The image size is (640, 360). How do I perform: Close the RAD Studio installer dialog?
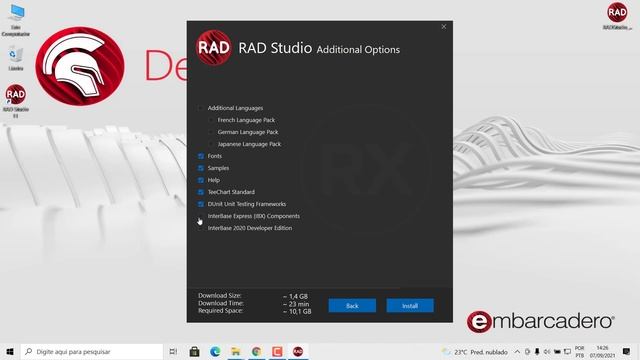(x=444, y=27)
